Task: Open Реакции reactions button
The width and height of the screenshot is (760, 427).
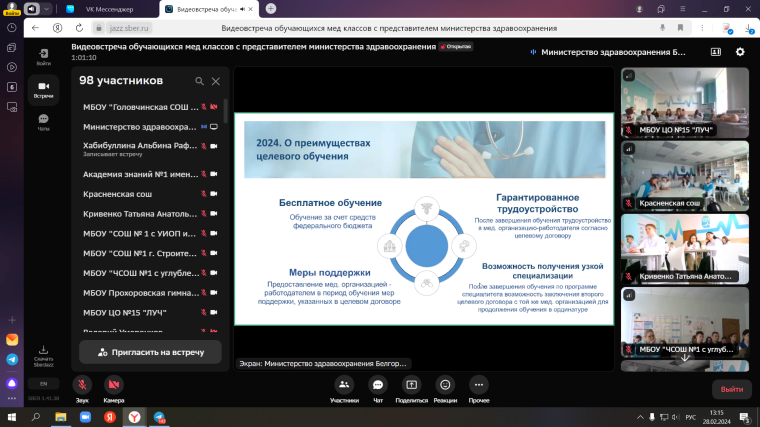Action: coord(445,385)
